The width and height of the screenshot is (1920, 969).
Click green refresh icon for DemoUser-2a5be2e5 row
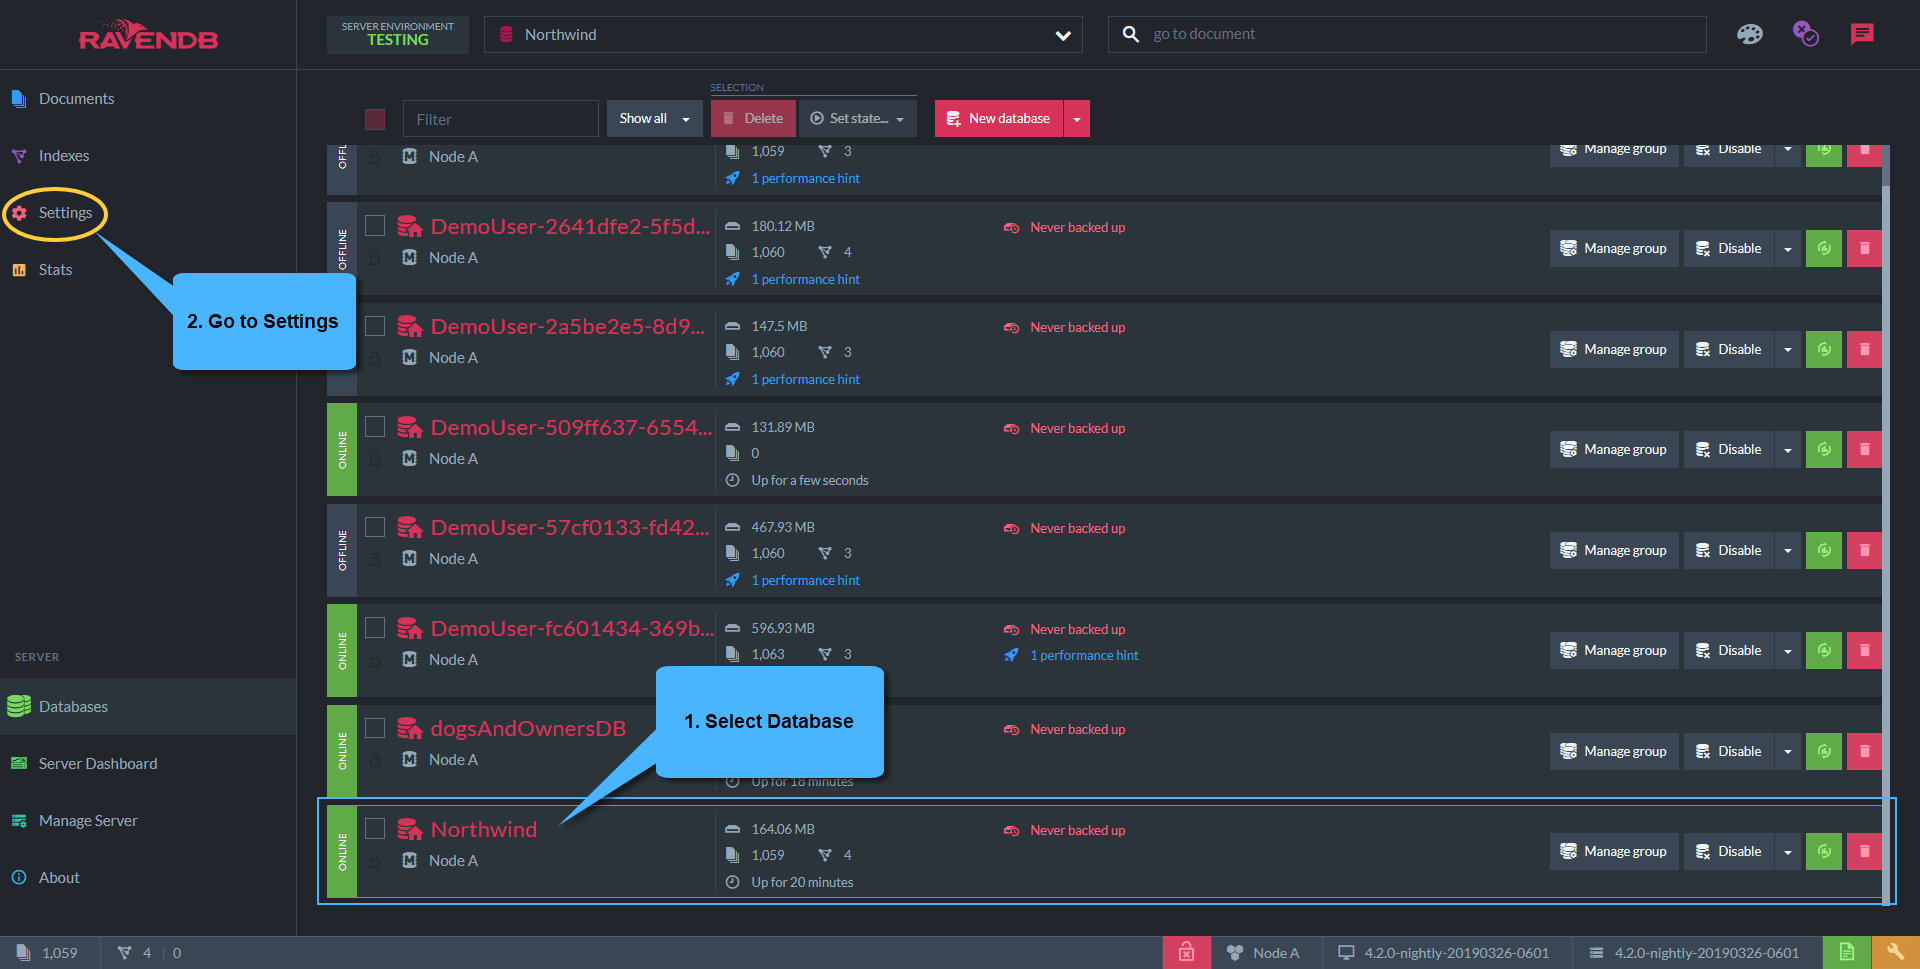(1824, 349)
